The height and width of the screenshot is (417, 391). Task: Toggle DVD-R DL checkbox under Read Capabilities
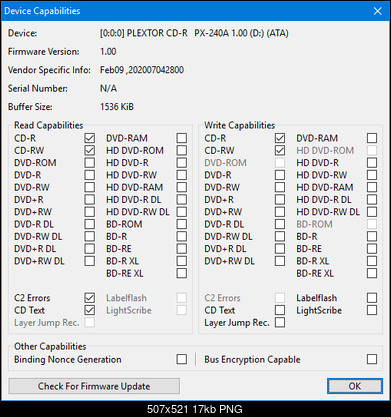(89, 224)
